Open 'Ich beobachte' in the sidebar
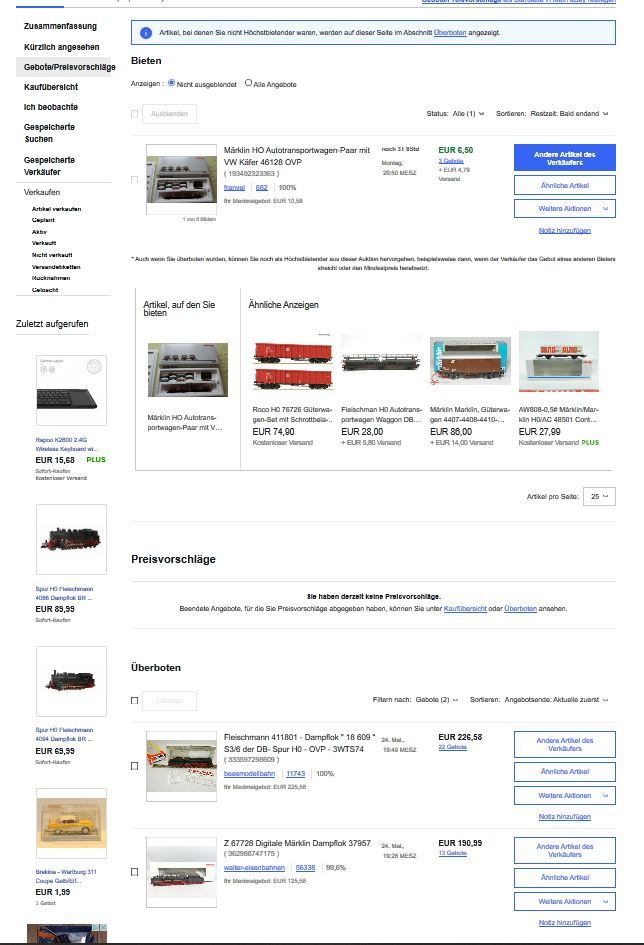 (51, 107)
